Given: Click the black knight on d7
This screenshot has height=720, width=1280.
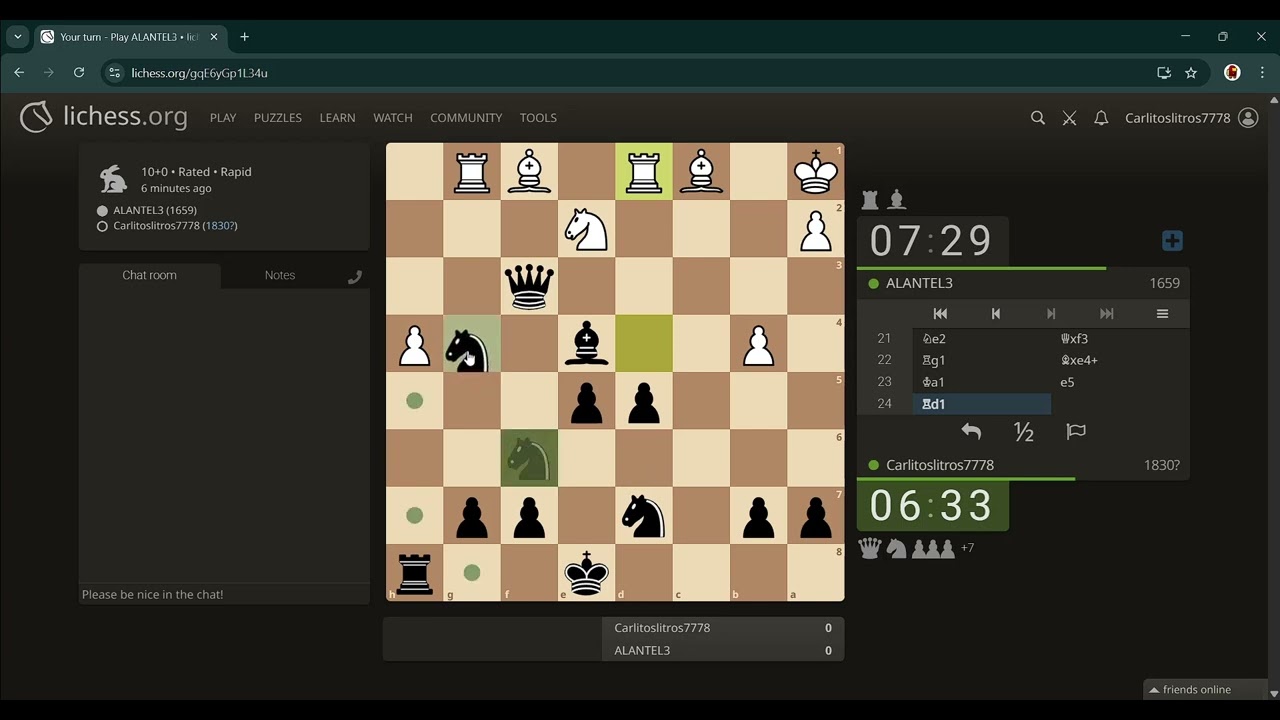Looking at the screenshot, I should (644, 516).
